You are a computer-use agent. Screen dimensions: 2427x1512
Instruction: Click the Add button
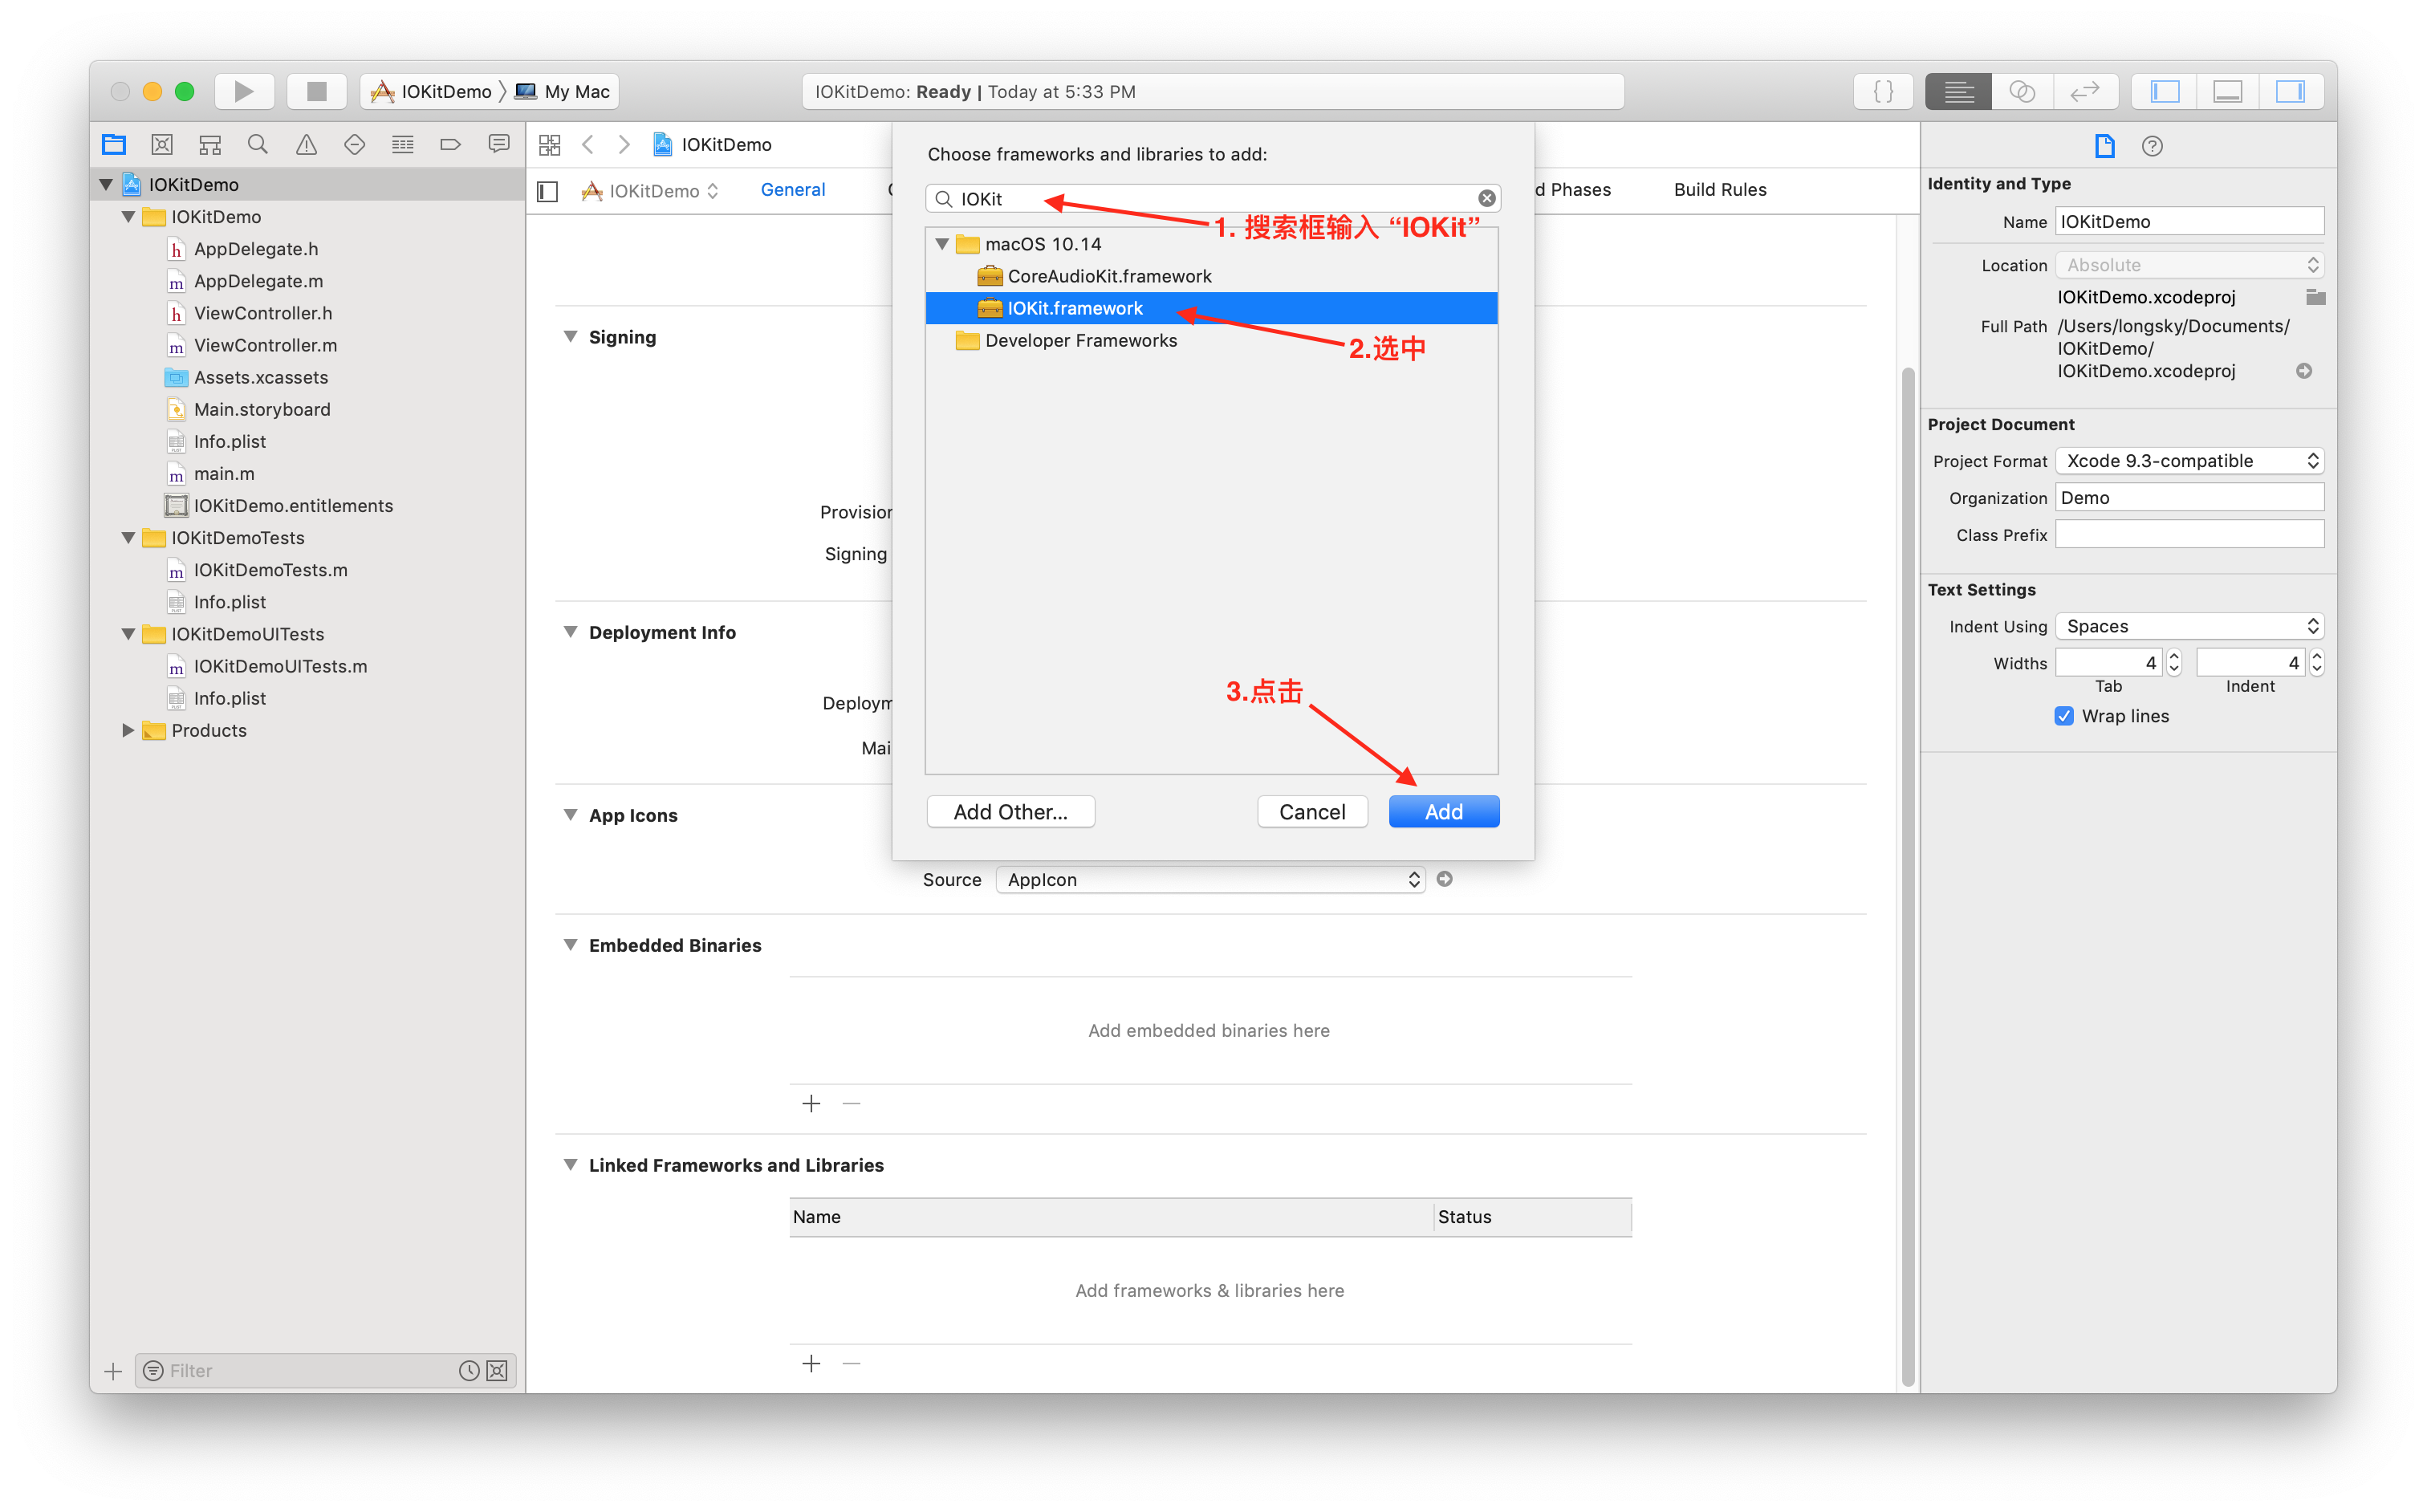click(1443, 812)
